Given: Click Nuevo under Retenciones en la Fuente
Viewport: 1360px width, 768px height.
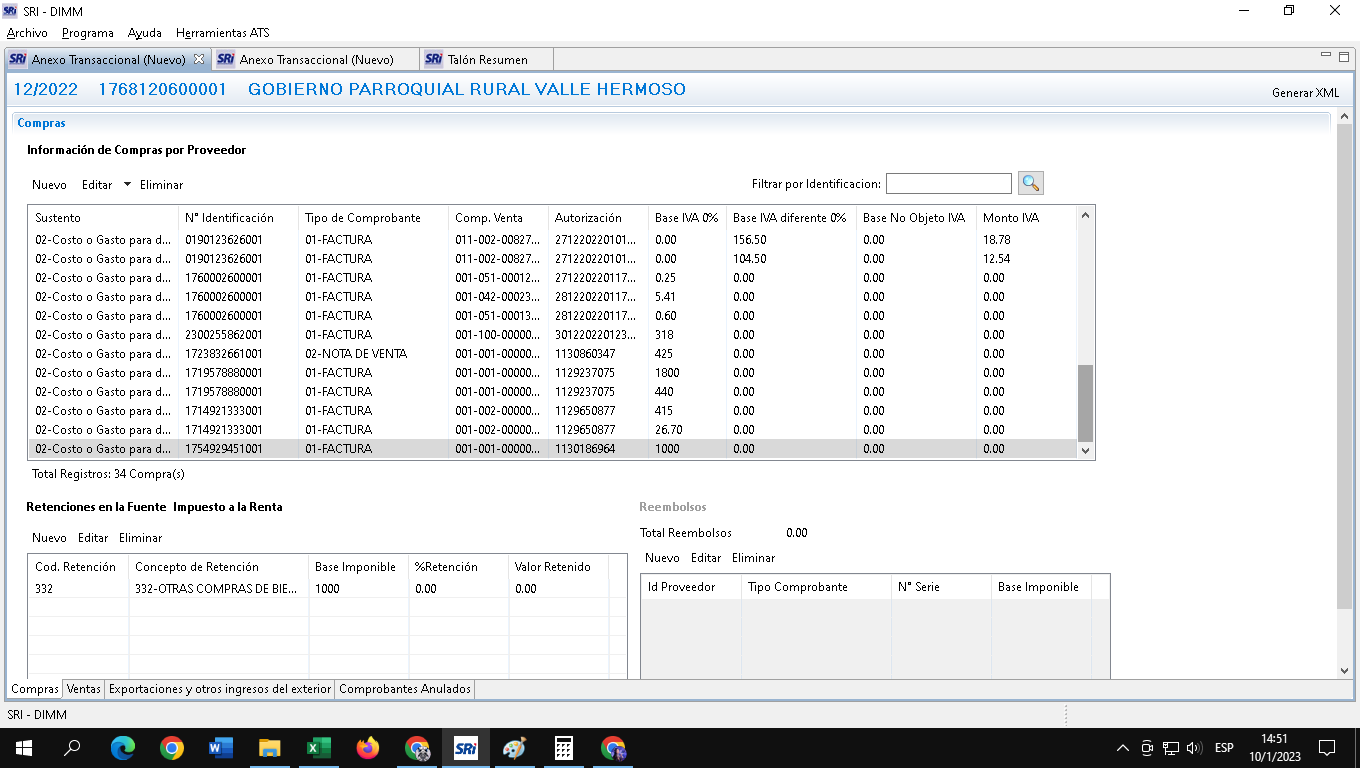Looking at the screenshot, I should 49,538.
